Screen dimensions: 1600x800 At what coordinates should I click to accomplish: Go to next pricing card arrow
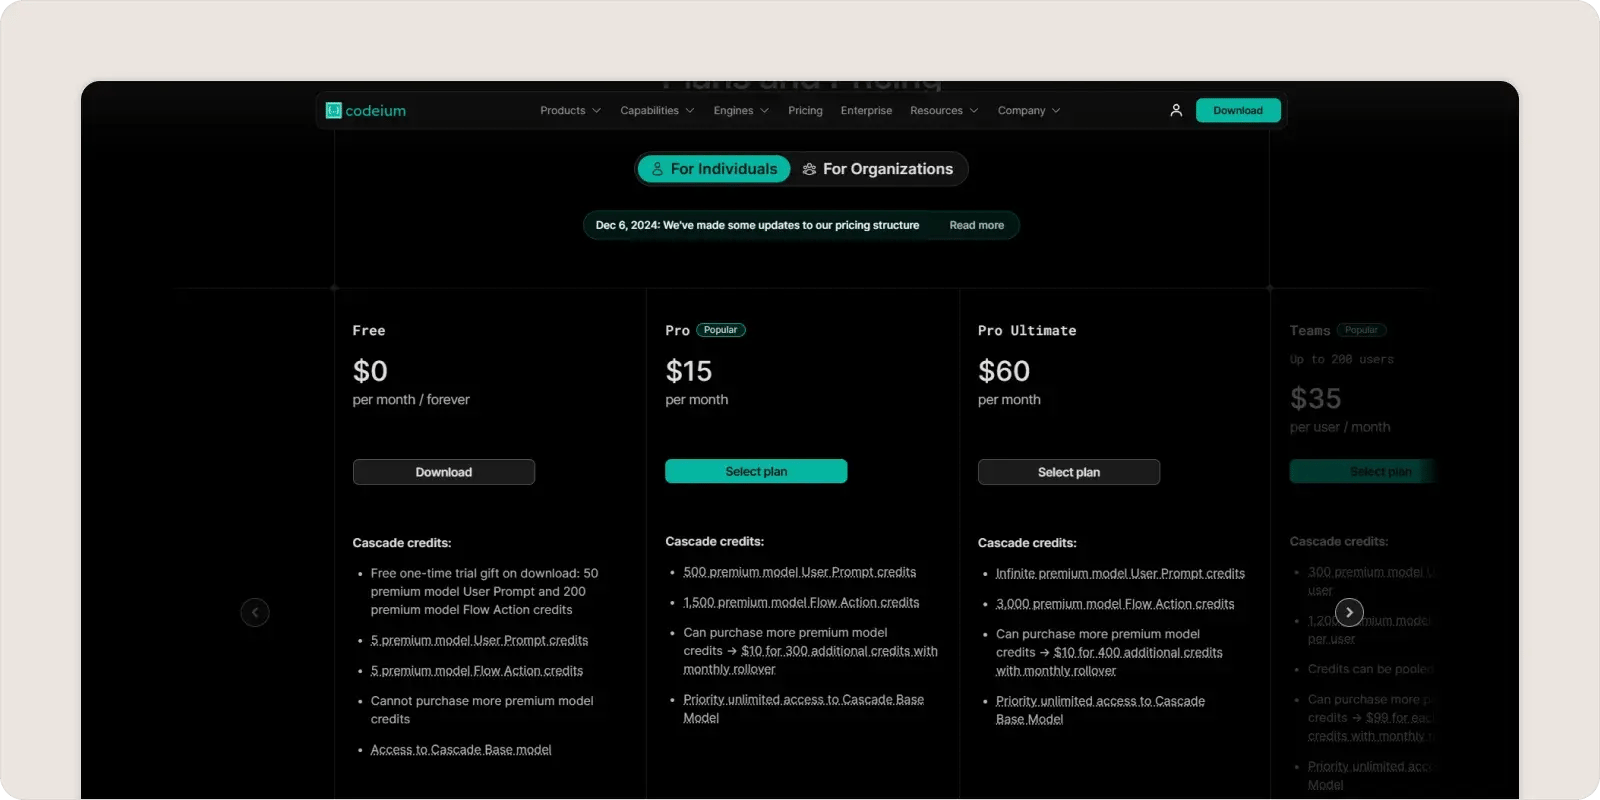click(x=1349, y=612)
